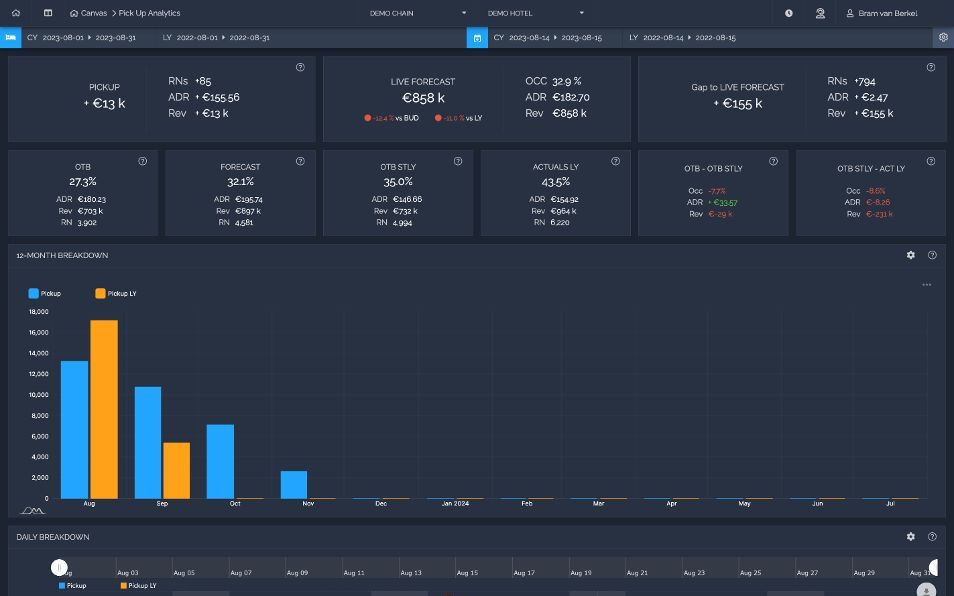Image resolution: width=954 pixels, height=596 pixels.
Task: Open the clock history icon
Action: tap(789, 13)
